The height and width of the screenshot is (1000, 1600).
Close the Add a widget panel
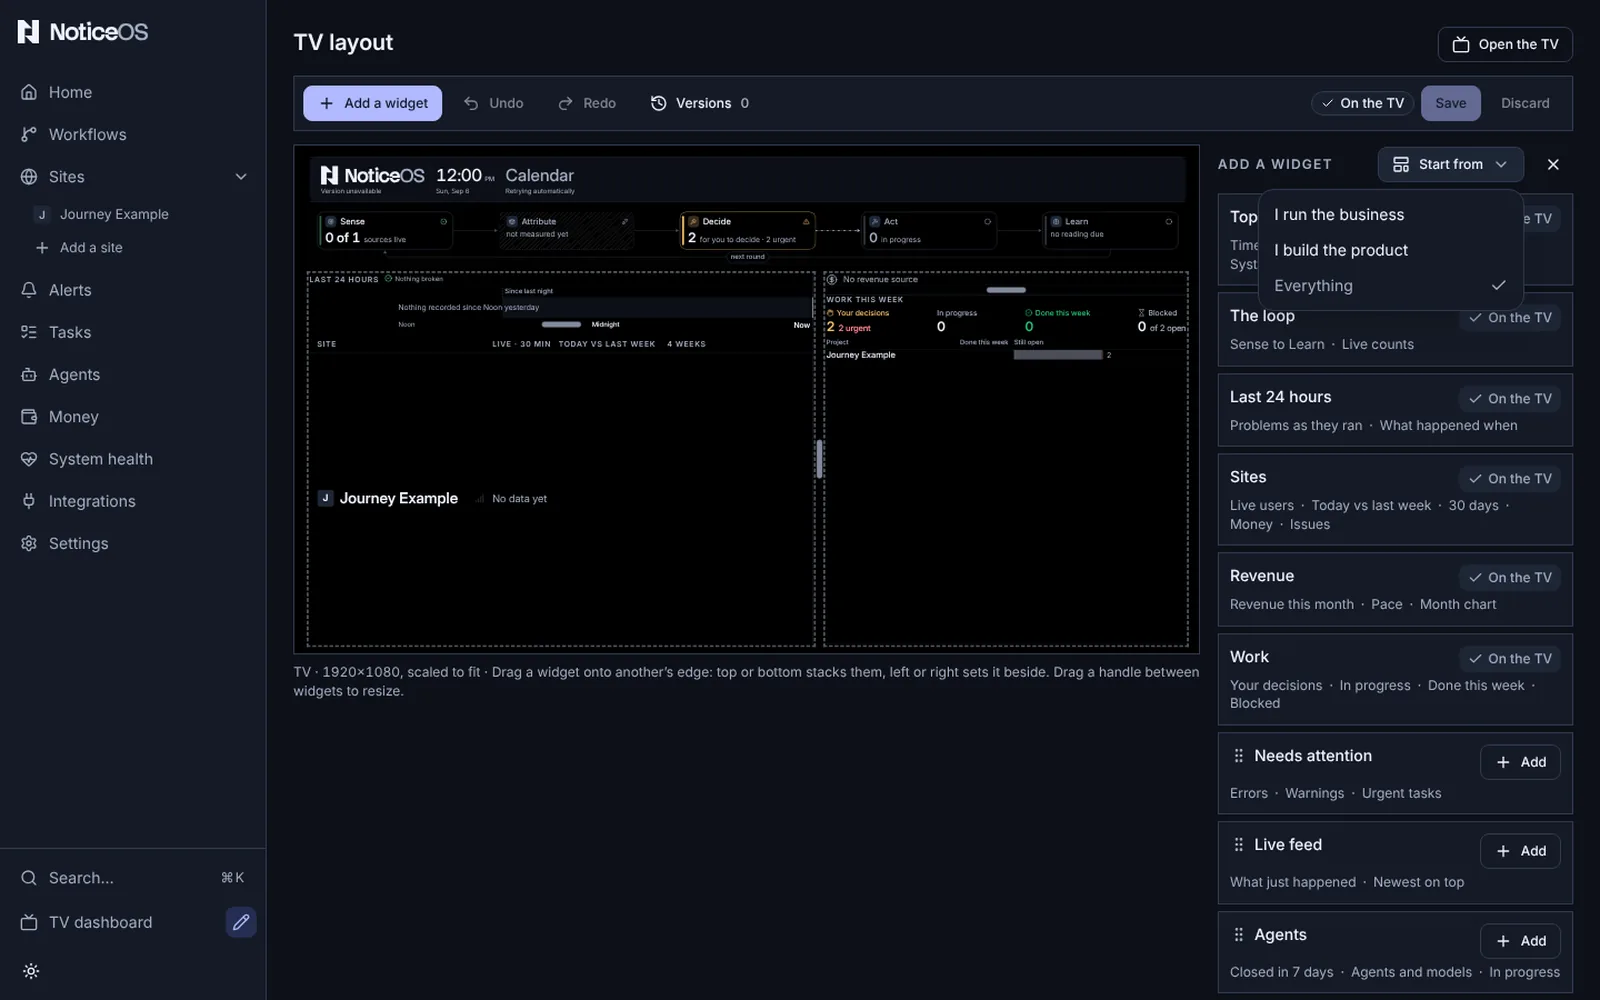(1553, 164)
